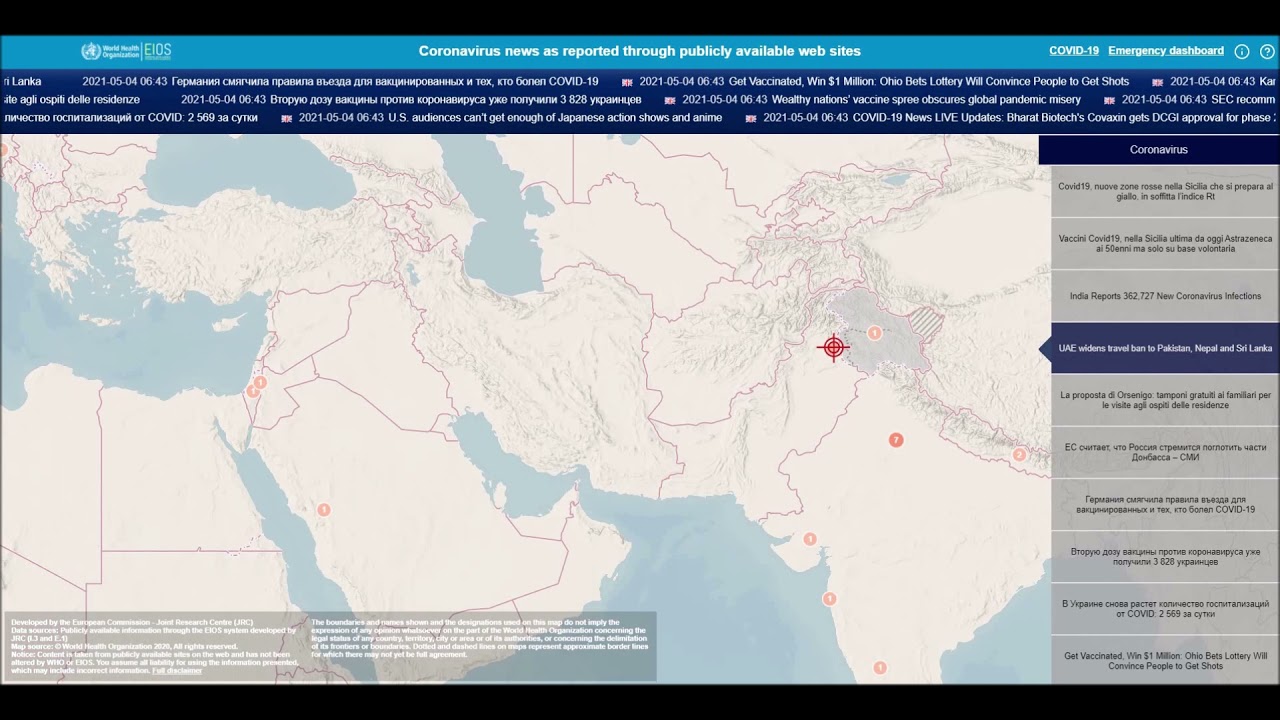
Task: Select UAE widens travel ban news item
Action: click(1165, 348)
